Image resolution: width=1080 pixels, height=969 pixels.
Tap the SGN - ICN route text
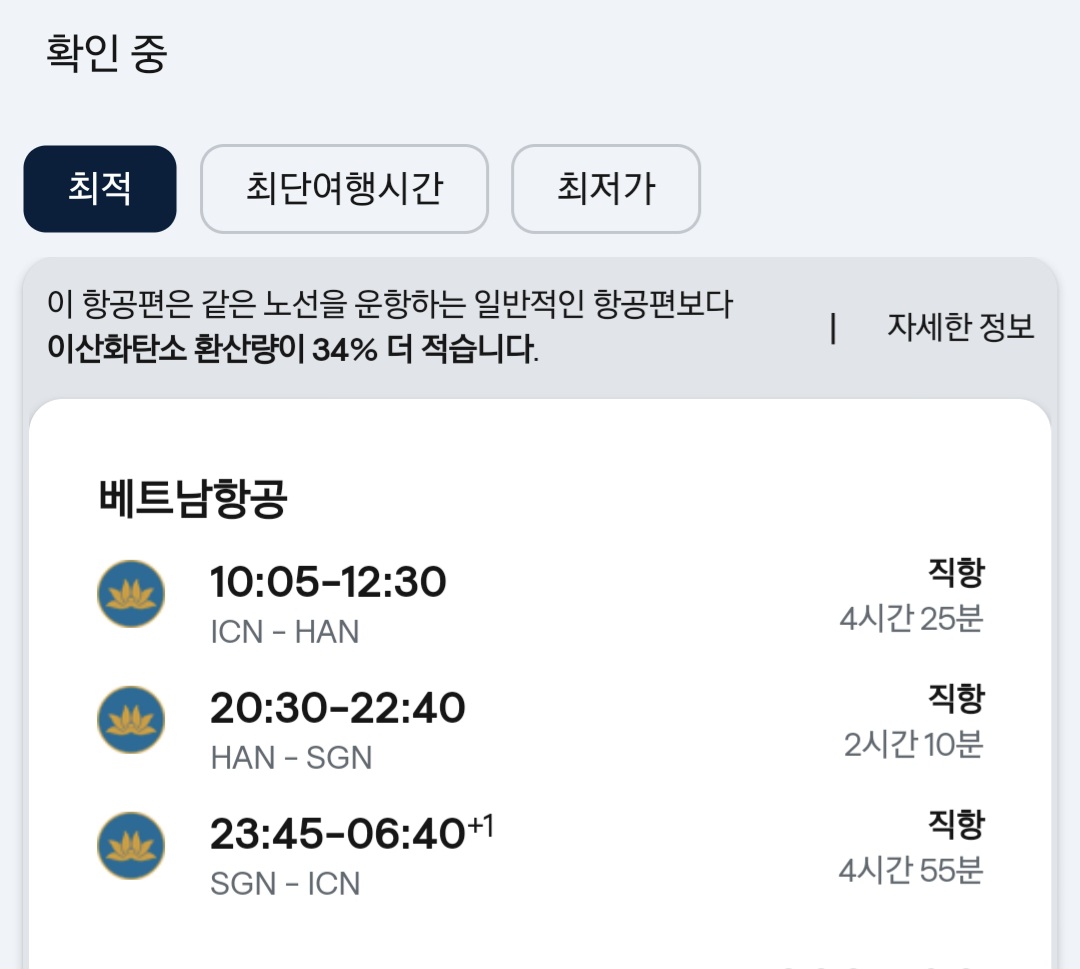[x=285, y=884]
